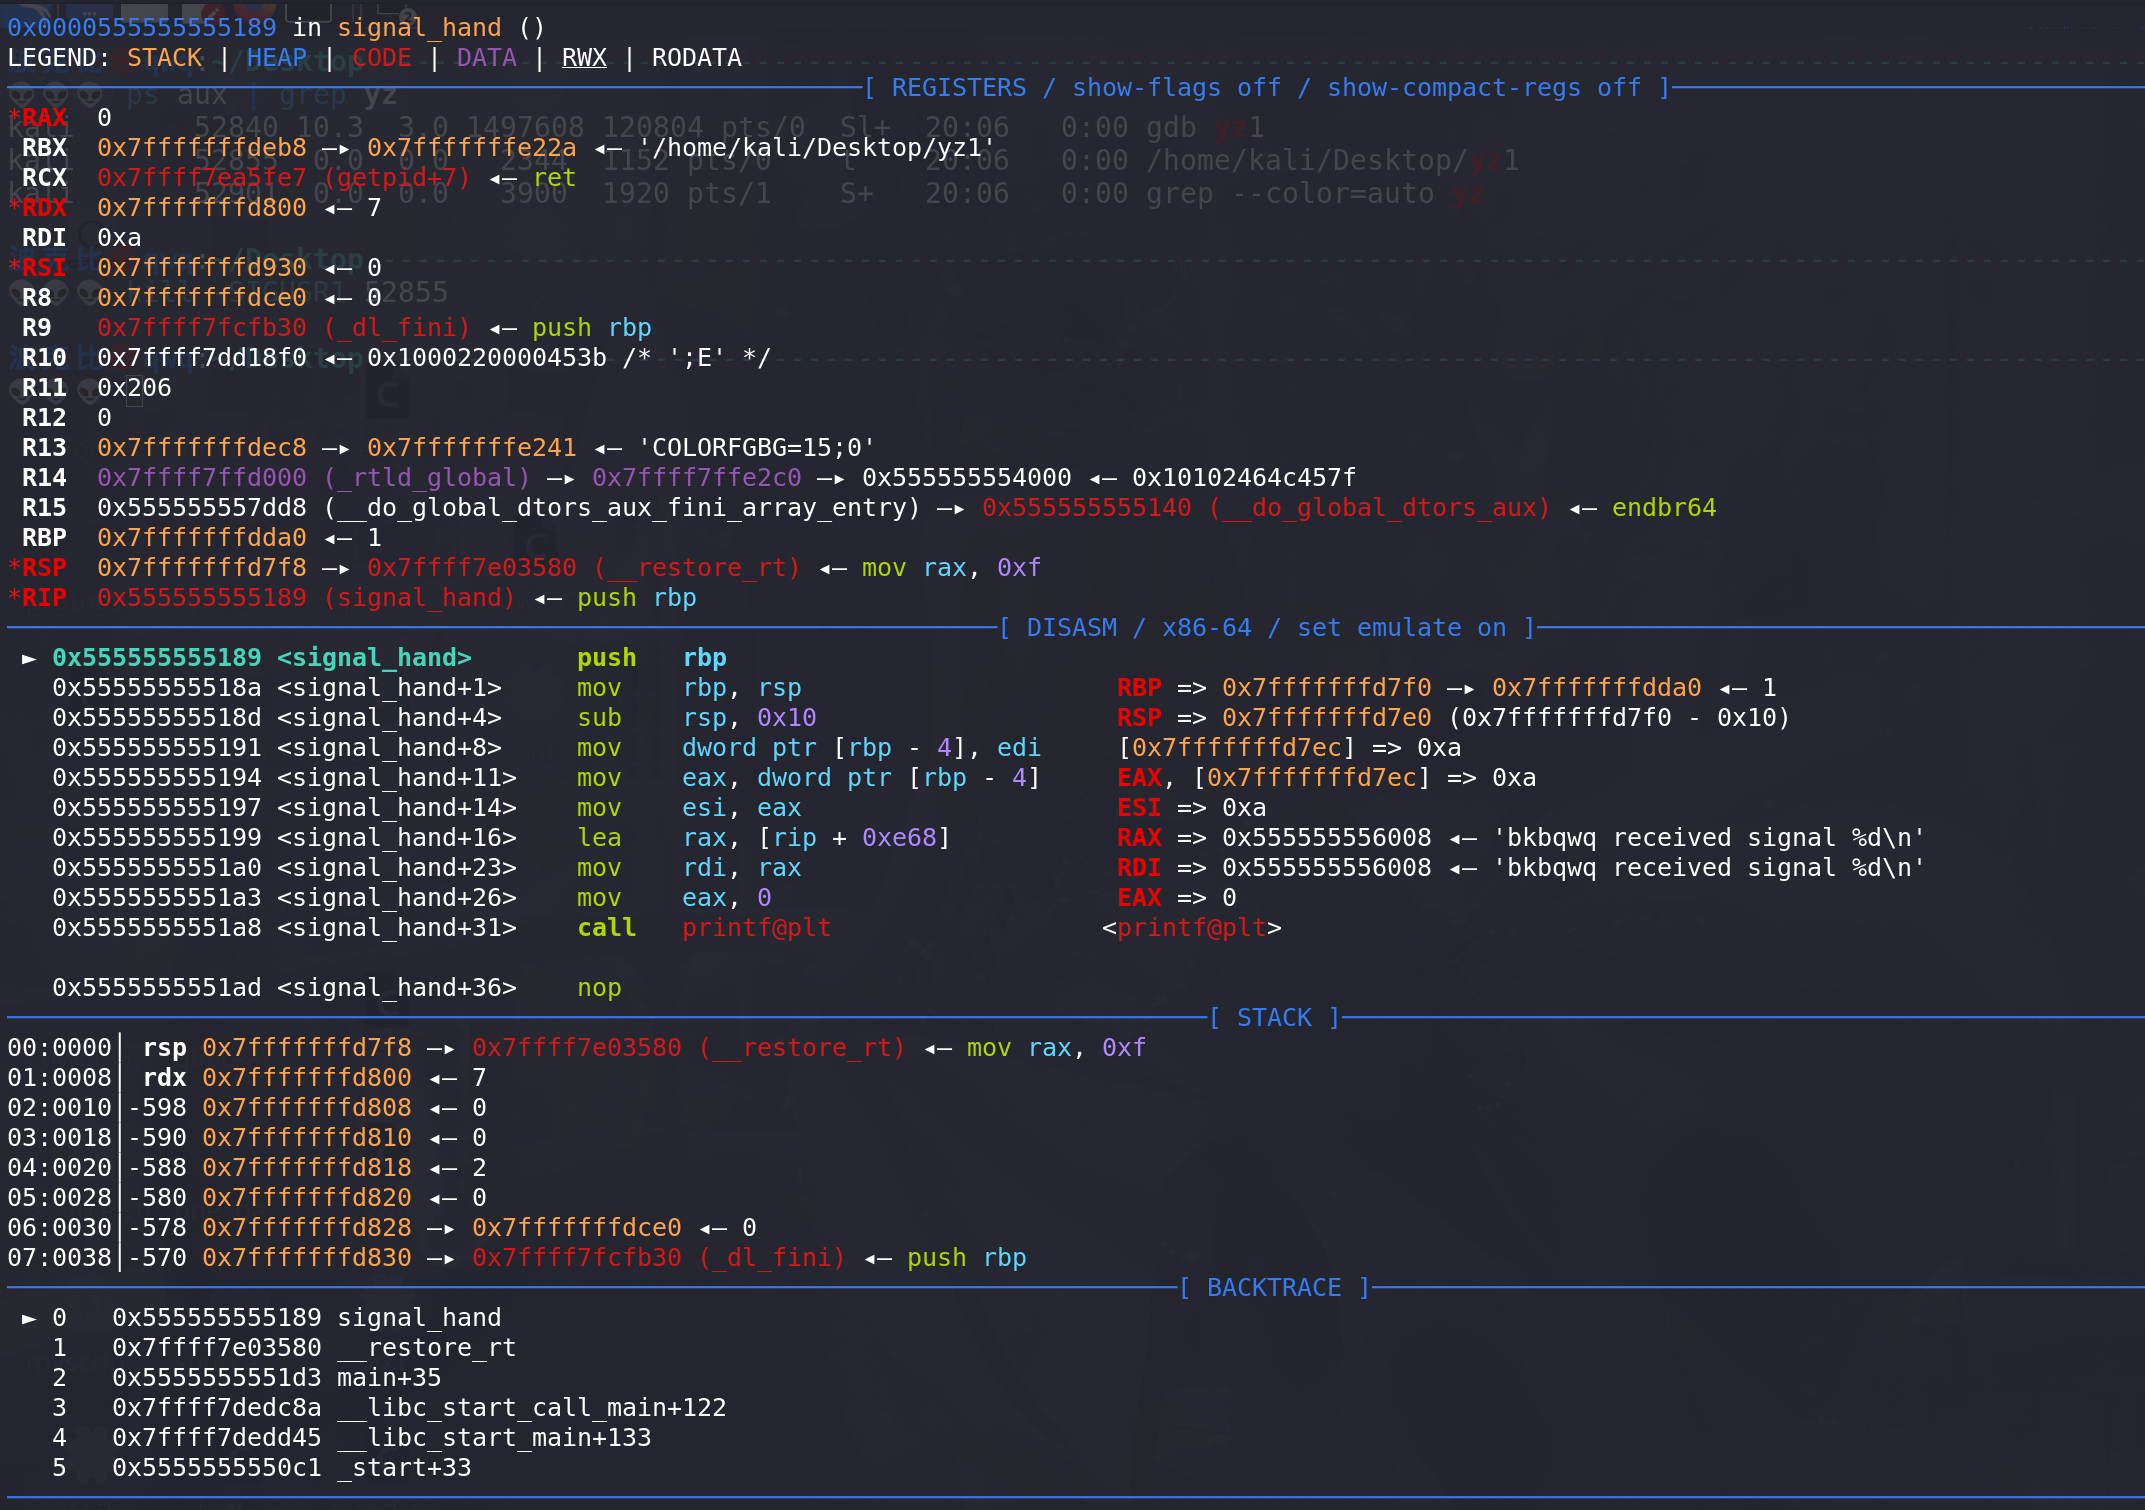Click backtrace frame 3 __libc_start_call_main+122
Image resolution: width=2145 pixels, height=1510 pixels.
click(x=389, y=1408)
